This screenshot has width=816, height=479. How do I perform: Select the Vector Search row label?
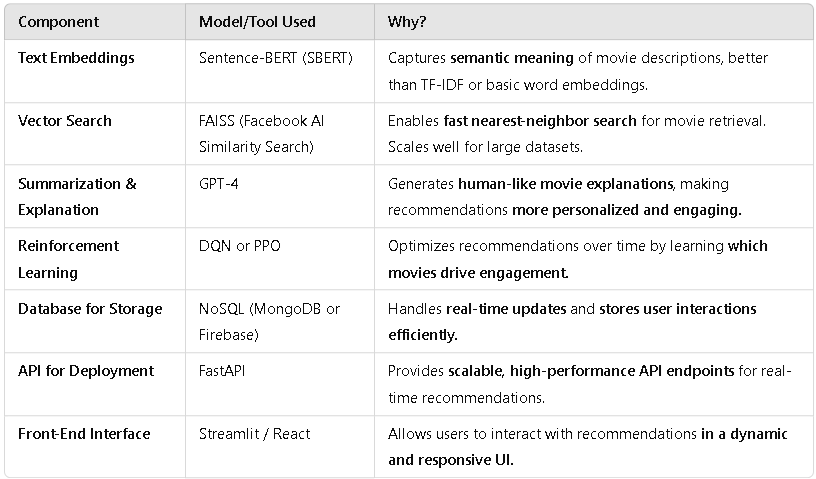pos(65,121)
